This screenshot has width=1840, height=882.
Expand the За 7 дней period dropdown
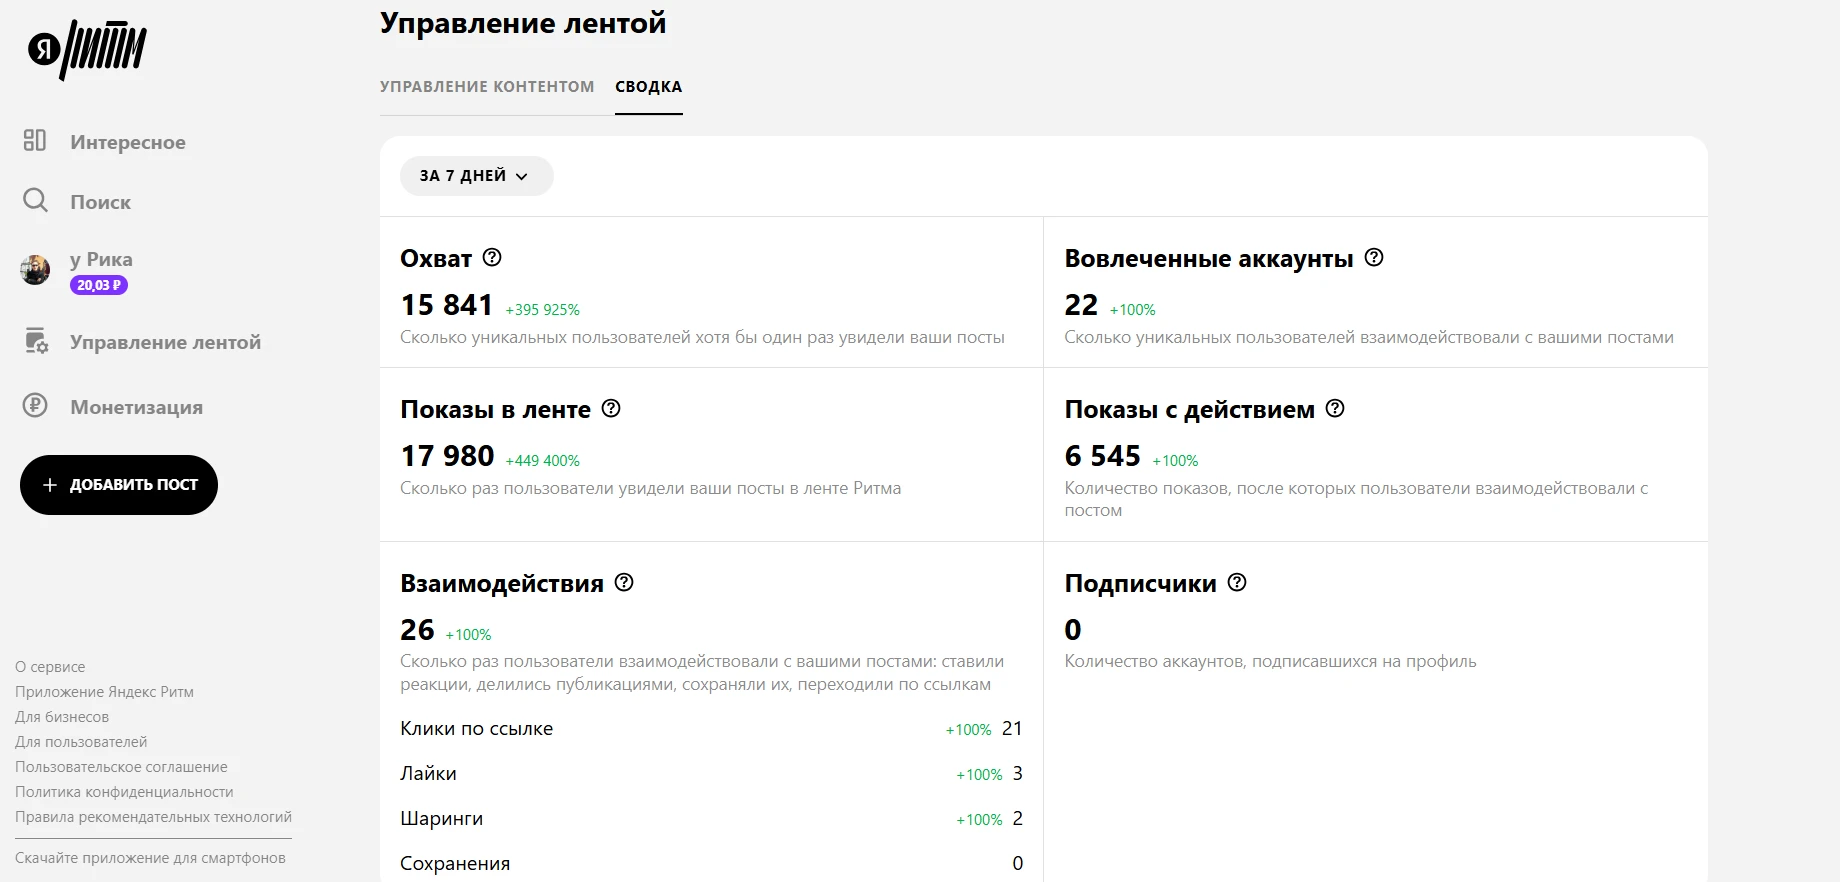tap(476, 176)
